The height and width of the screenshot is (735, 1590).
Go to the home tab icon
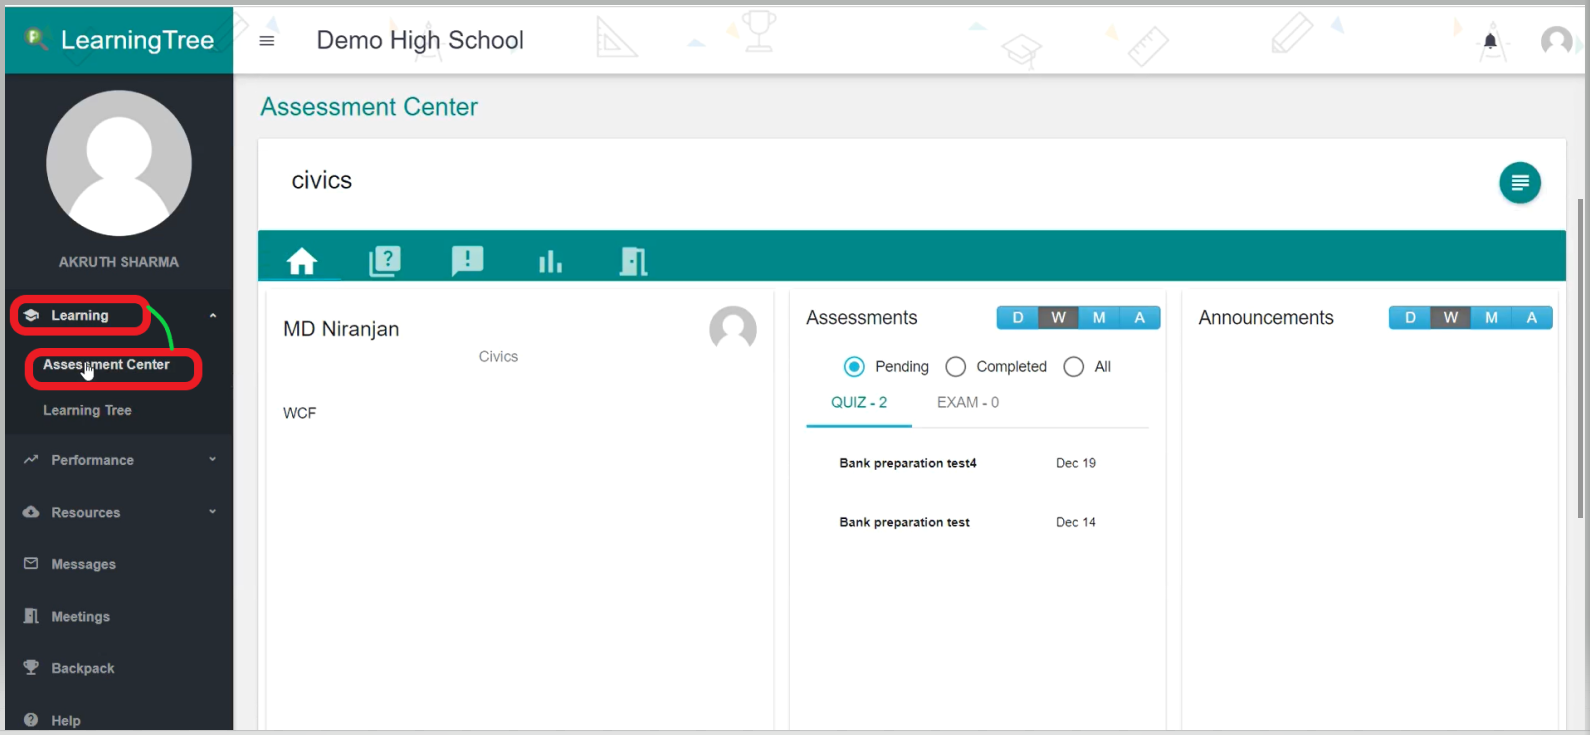click(x=301, y=261)
